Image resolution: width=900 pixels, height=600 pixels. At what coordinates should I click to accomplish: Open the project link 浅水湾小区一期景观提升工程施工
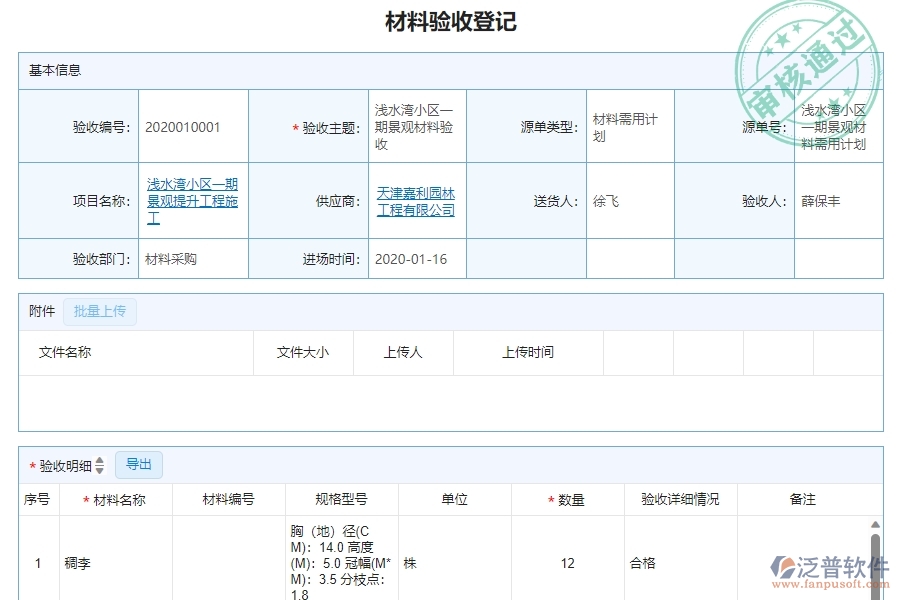coord(191,200)
